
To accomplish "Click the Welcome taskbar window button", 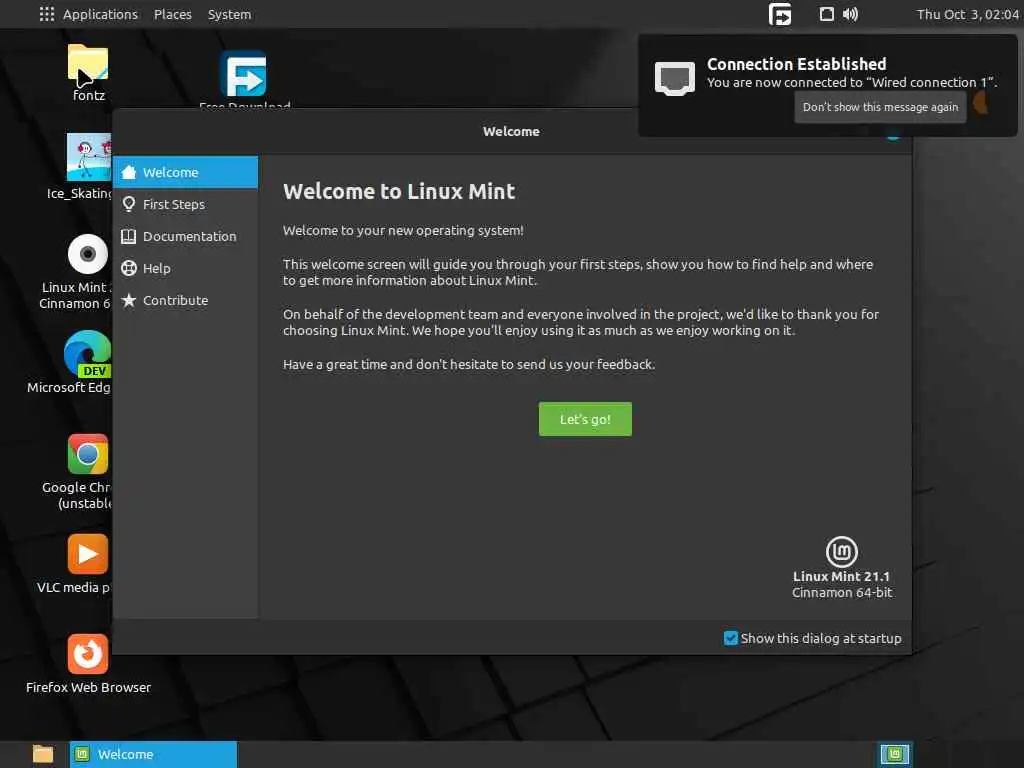I will [153, 754].
